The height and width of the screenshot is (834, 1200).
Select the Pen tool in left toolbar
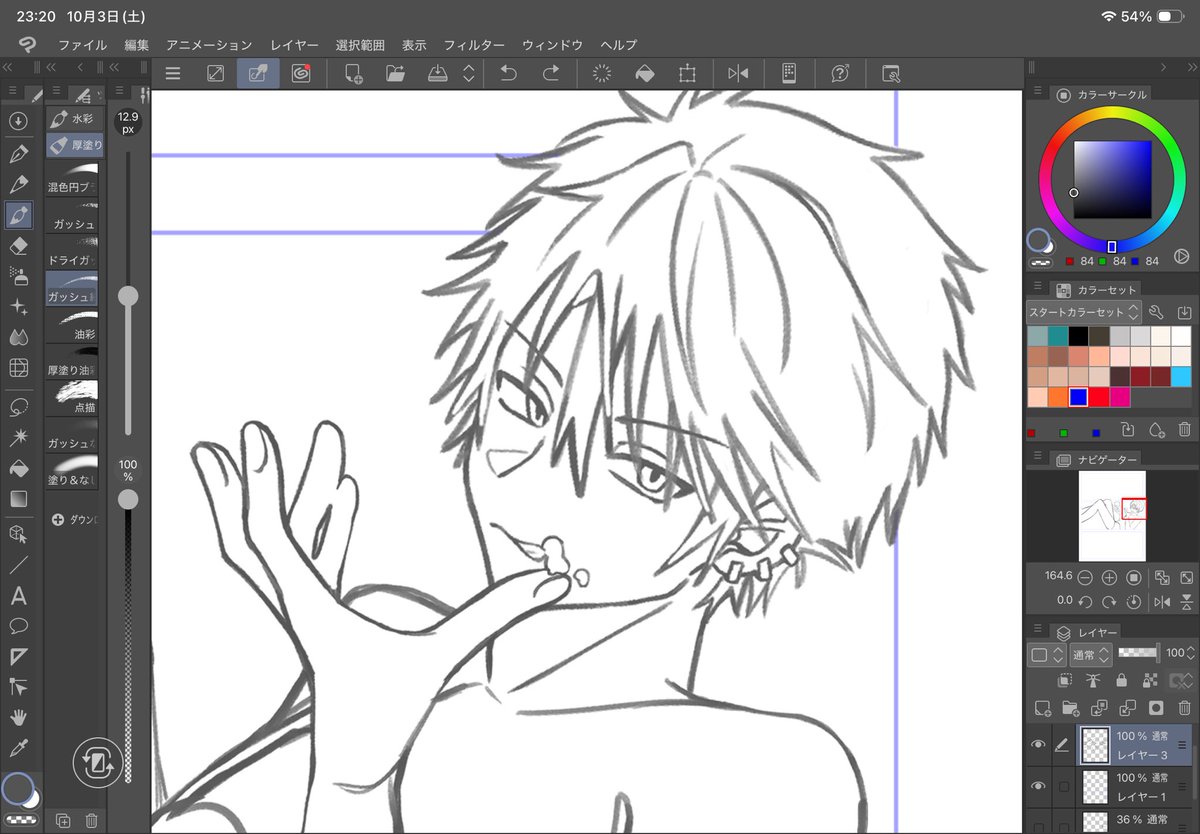[x=18, y=154]
